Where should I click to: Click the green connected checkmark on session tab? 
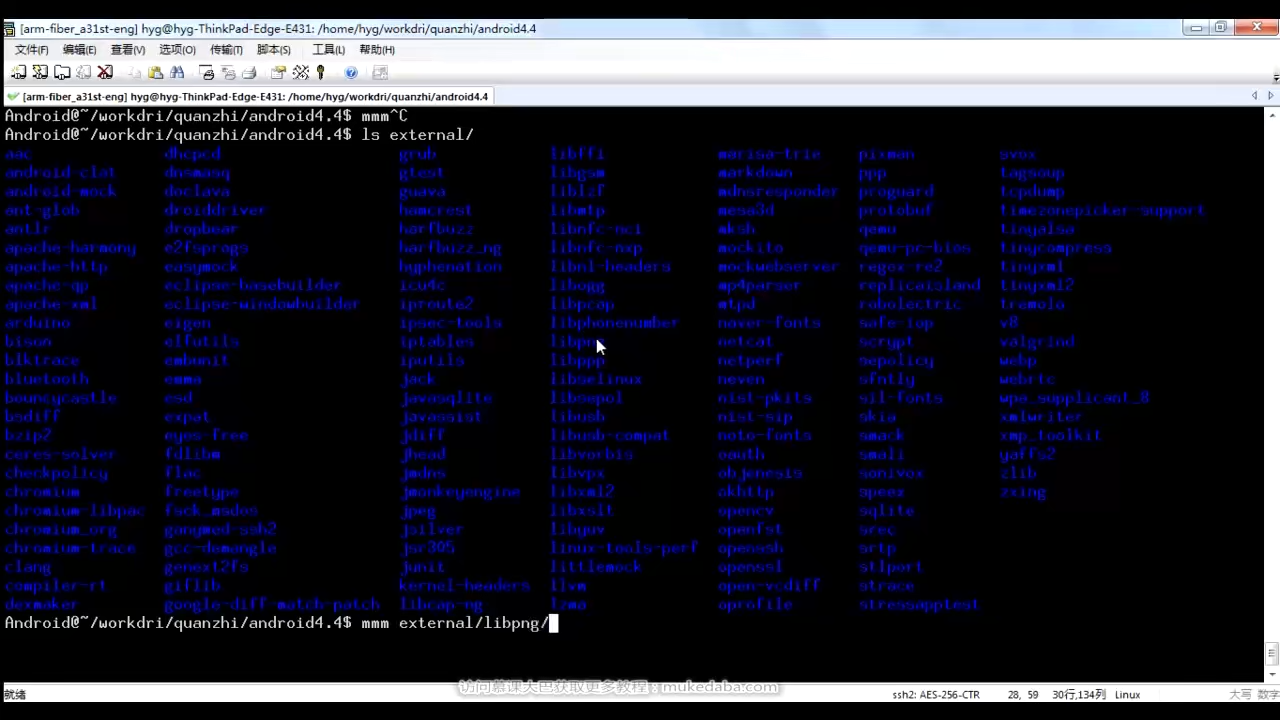[x=12, y=97]
